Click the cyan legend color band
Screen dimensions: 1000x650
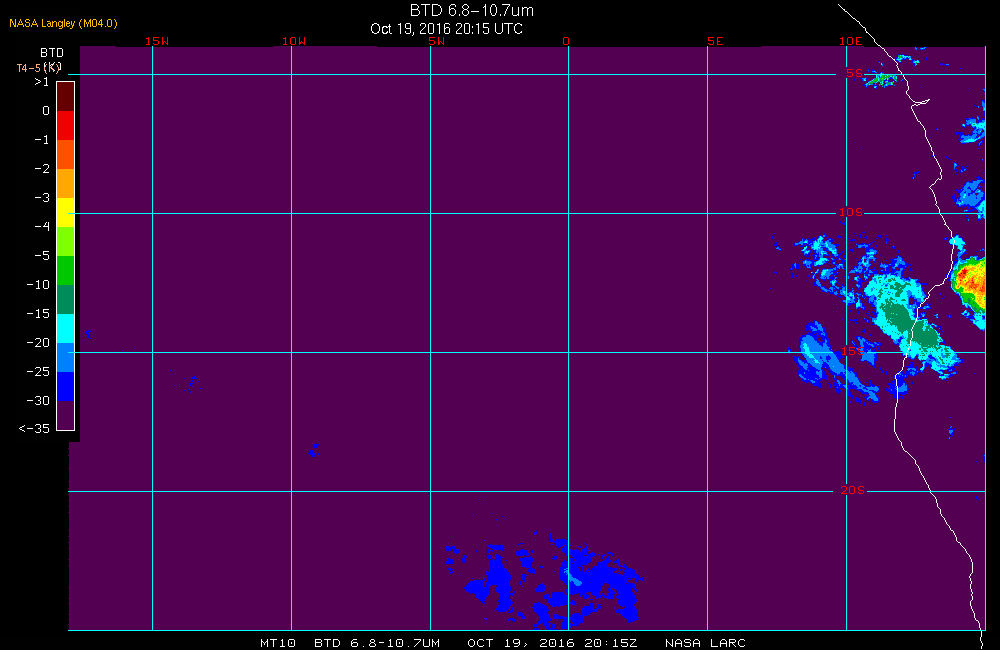tap(66, 329)
